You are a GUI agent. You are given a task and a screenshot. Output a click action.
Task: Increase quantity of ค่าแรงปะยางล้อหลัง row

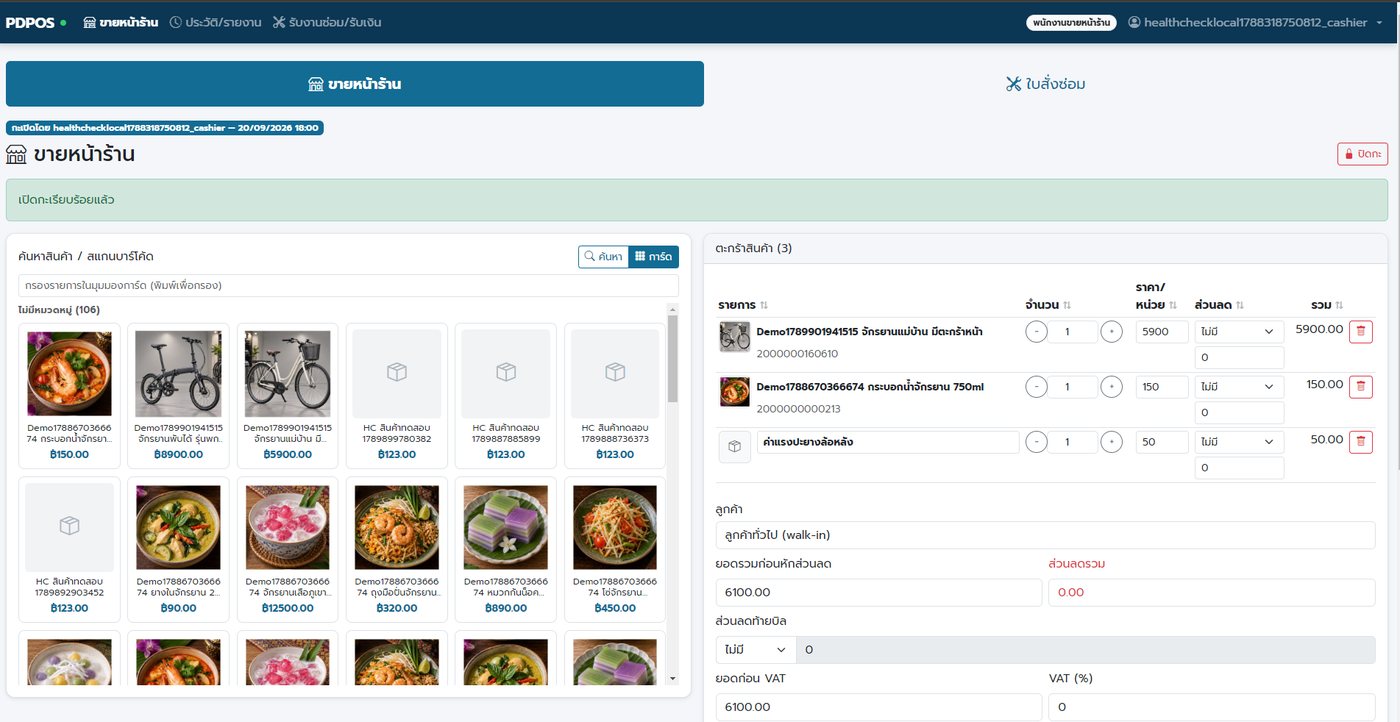tap(1111, 442)
